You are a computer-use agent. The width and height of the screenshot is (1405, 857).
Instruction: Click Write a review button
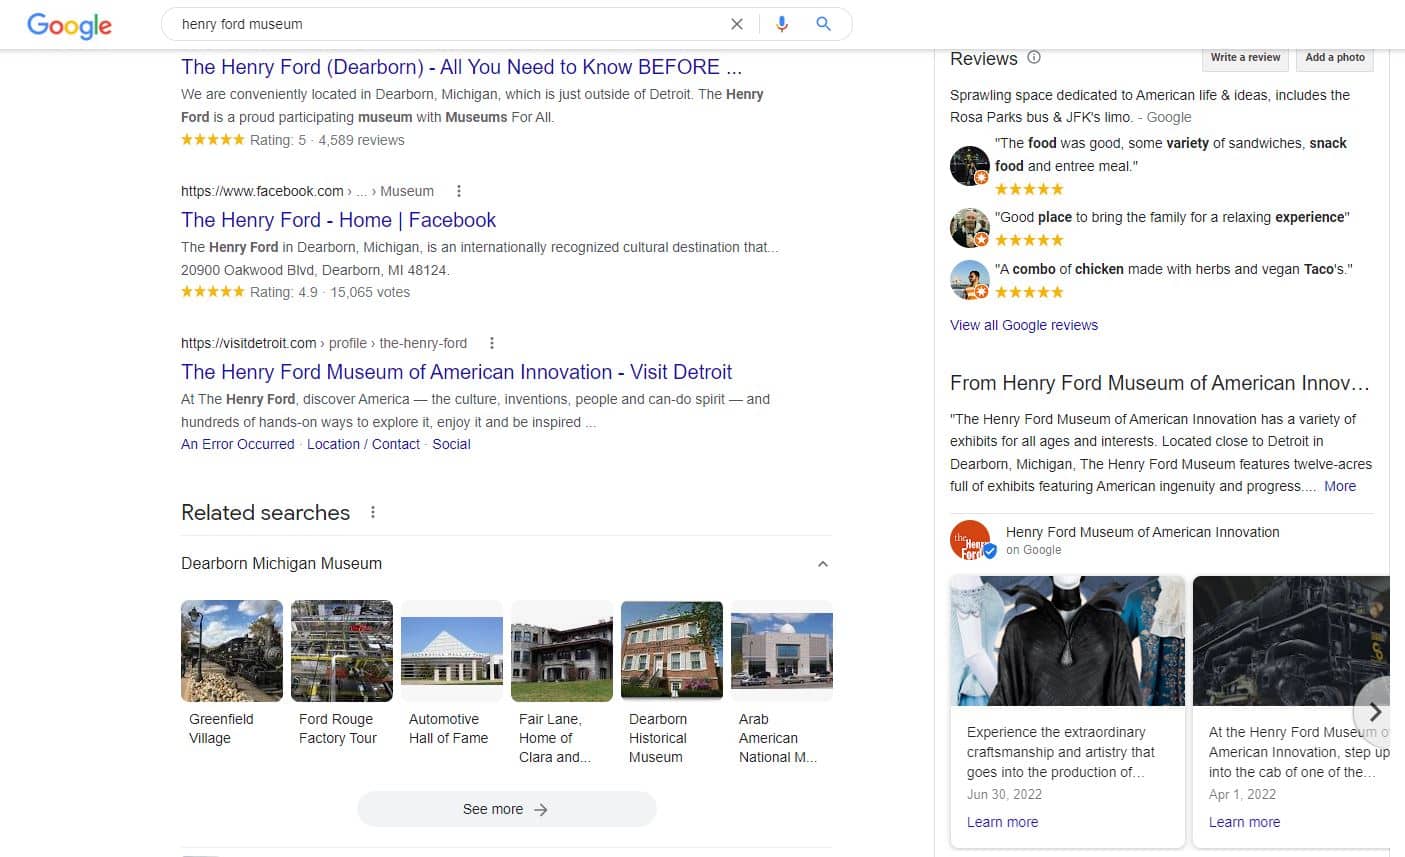(1245, 58)
